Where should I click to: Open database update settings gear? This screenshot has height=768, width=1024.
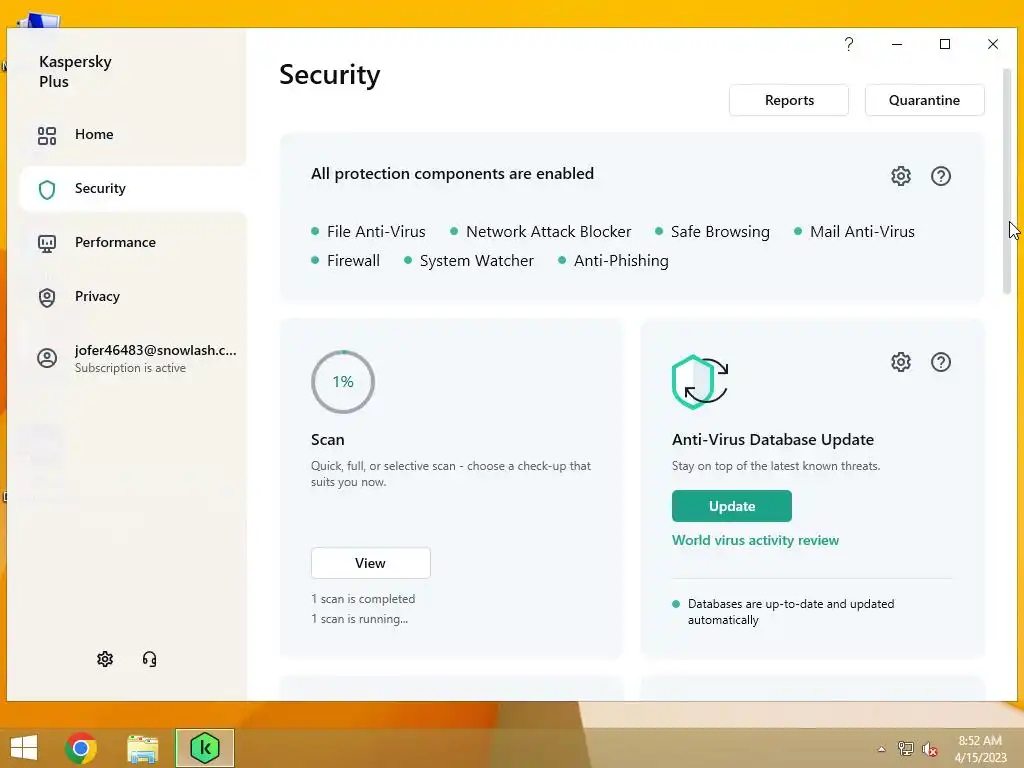[x=901, y=362]
